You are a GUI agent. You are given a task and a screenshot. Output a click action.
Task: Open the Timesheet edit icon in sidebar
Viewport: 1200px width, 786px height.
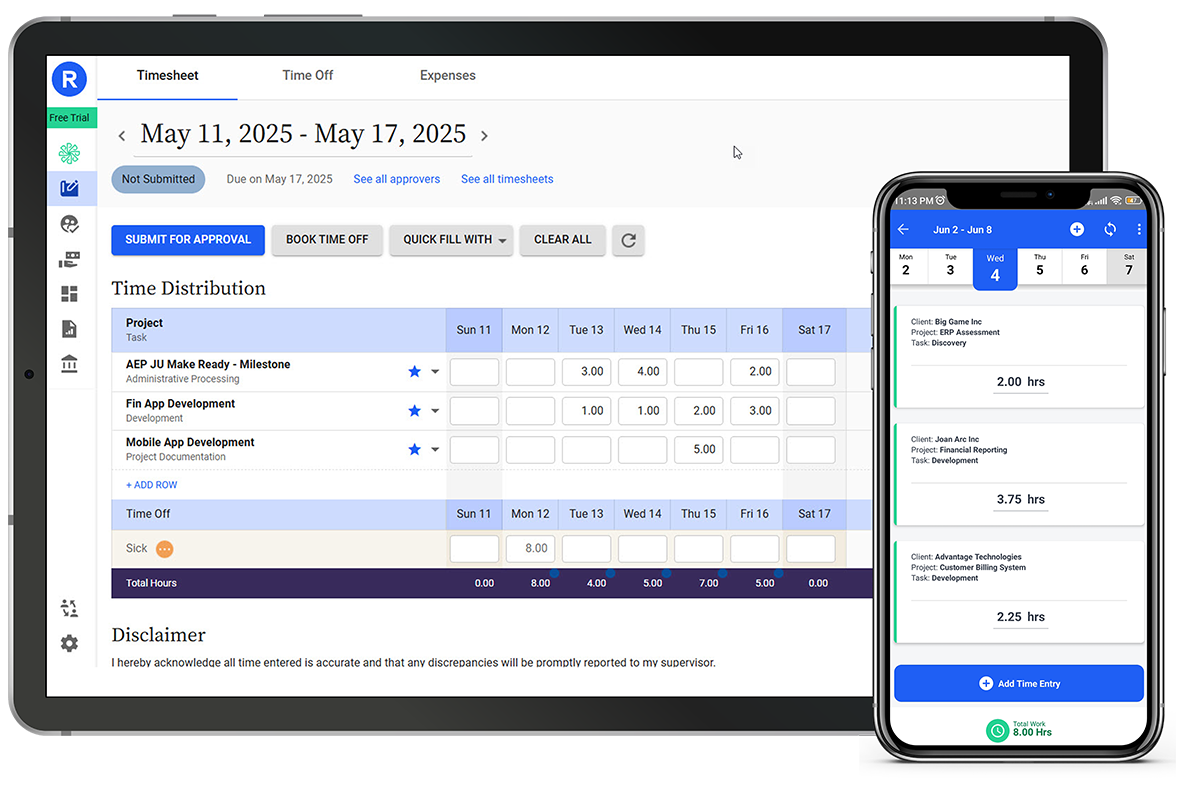click(69, 189)
